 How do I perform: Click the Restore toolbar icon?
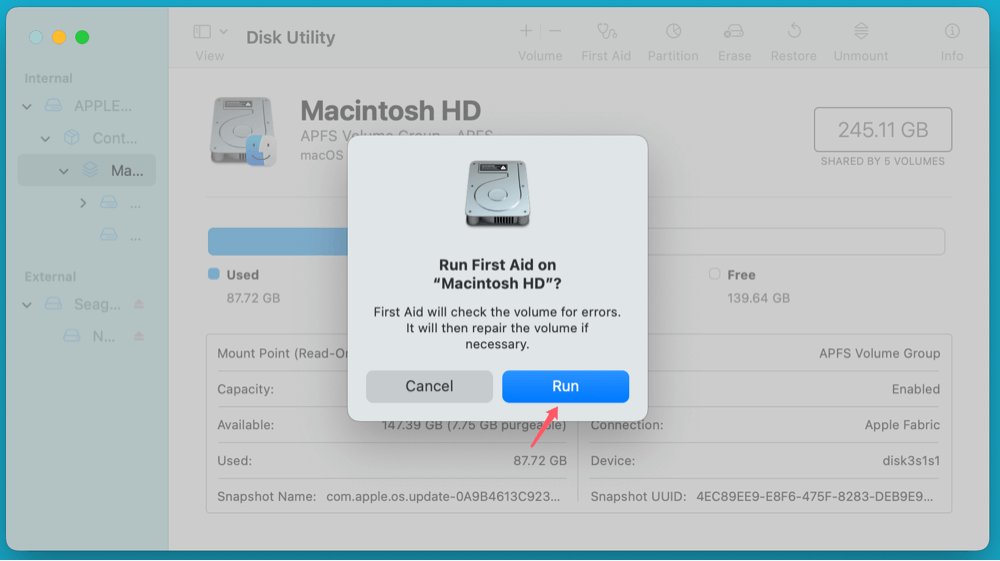click(793, 32)
